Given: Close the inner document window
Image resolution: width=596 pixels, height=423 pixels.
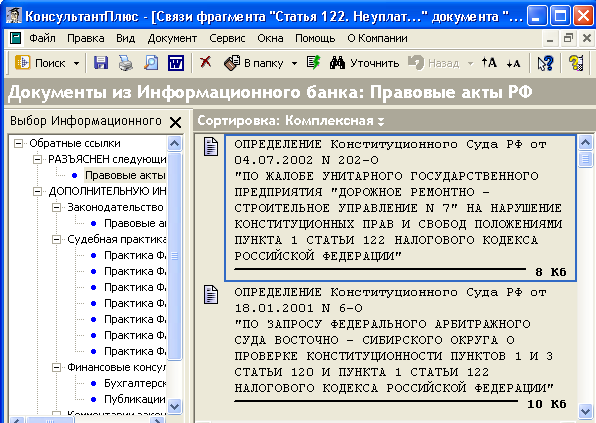Looking at the screenshot, I should (x=586, y=38).
